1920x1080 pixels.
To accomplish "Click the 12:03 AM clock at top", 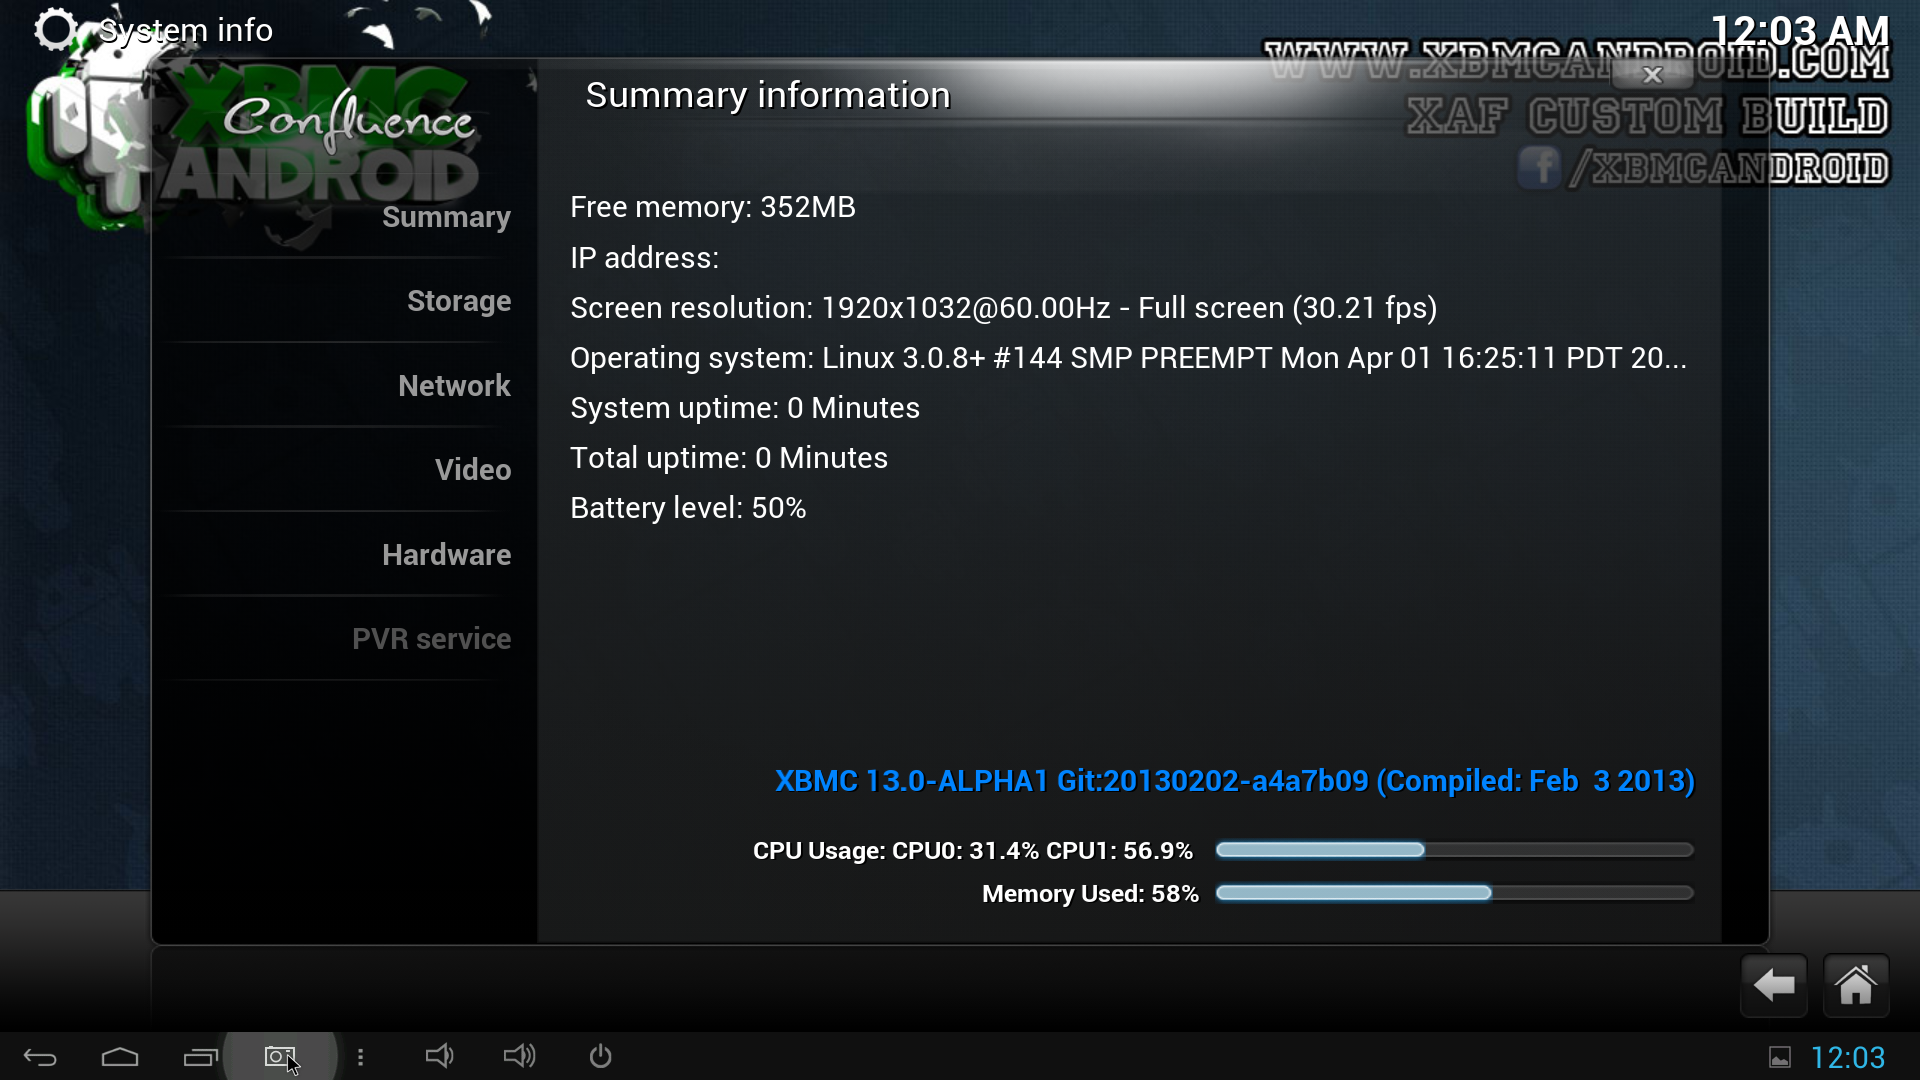I will coord(1800,30).
